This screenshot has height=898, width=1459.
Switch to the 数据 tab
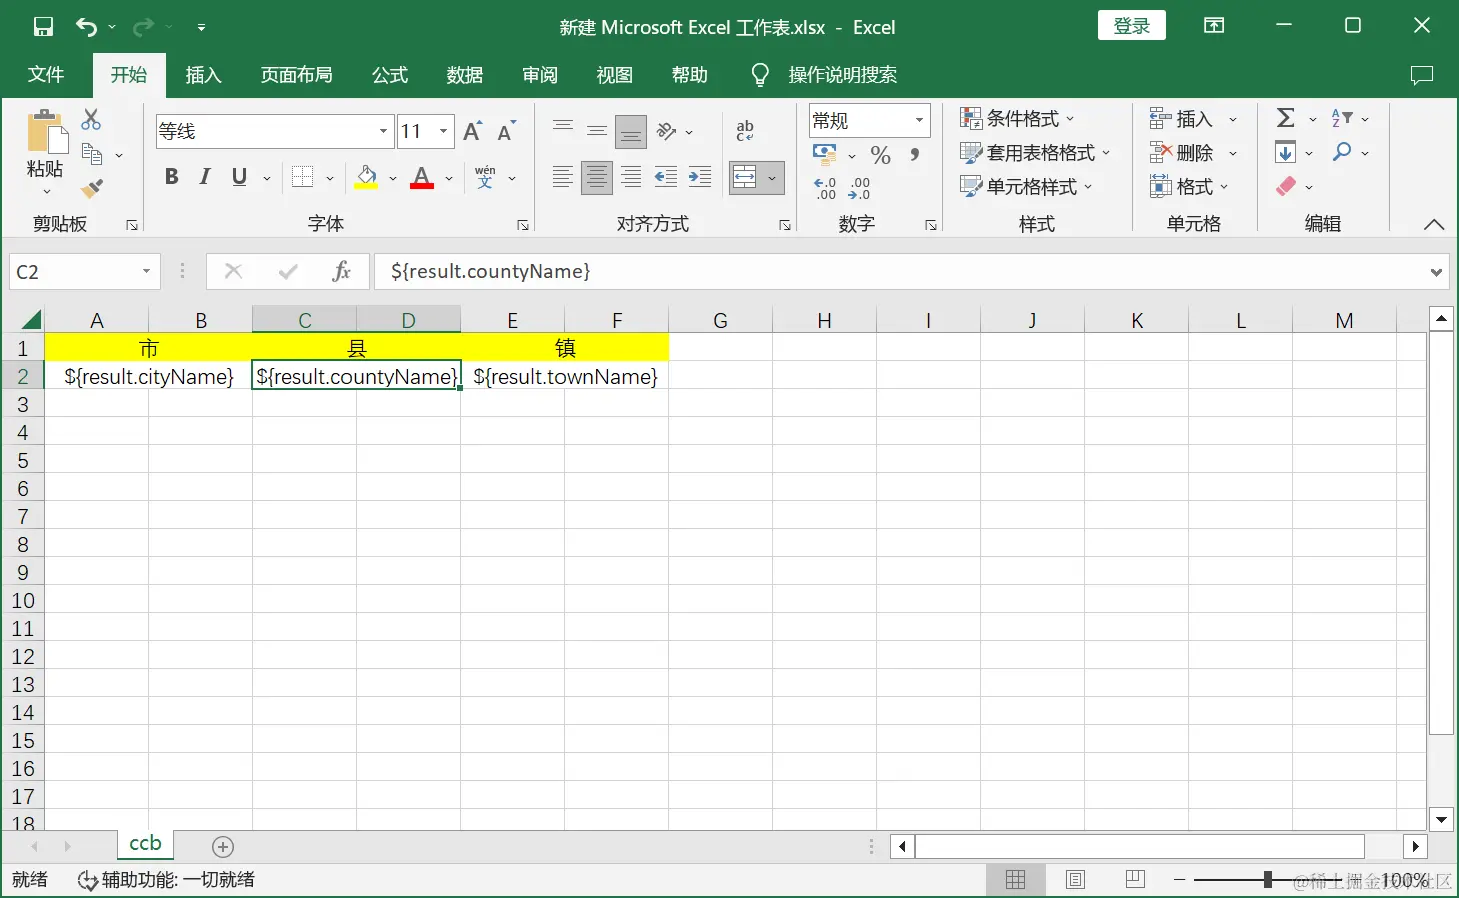point(465,75)
